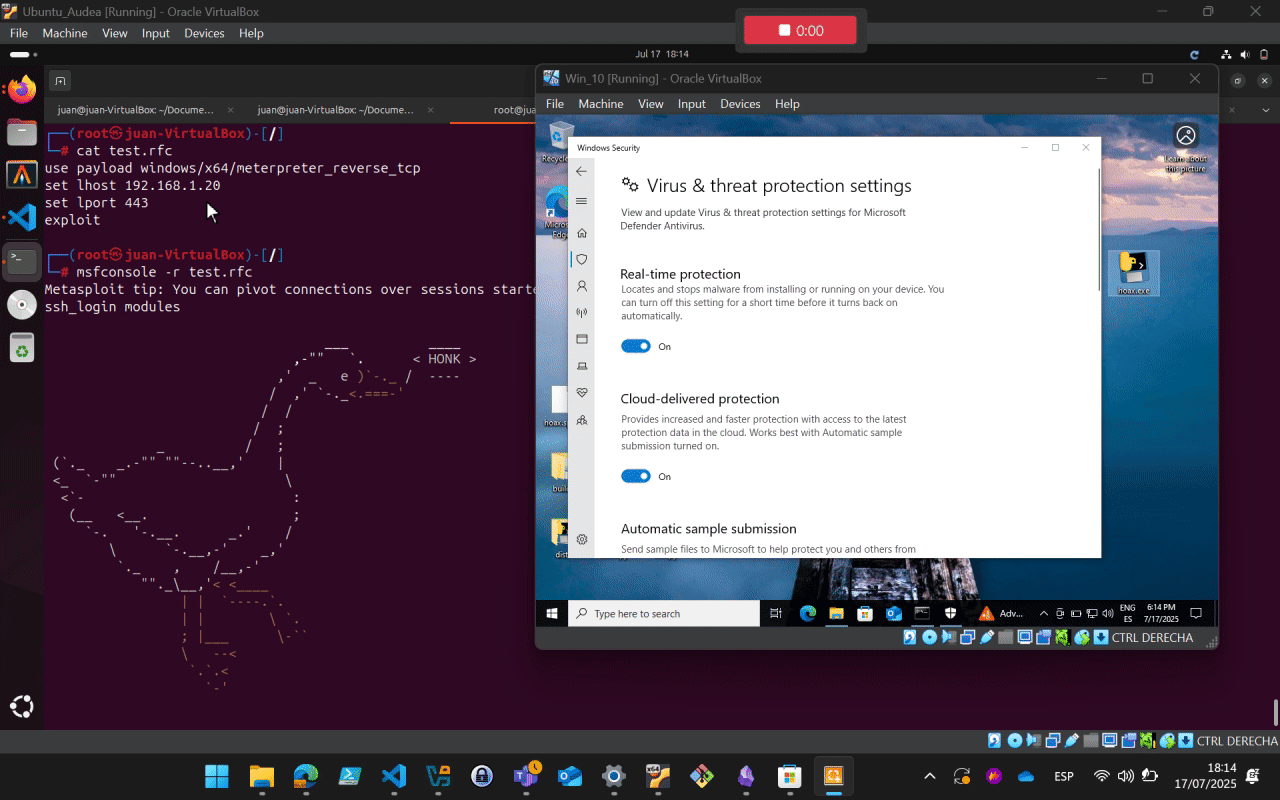Close the second juan@juan-VirtualBox terminal tab
The image size is (1280, 800).
click(x=431, y=110)
